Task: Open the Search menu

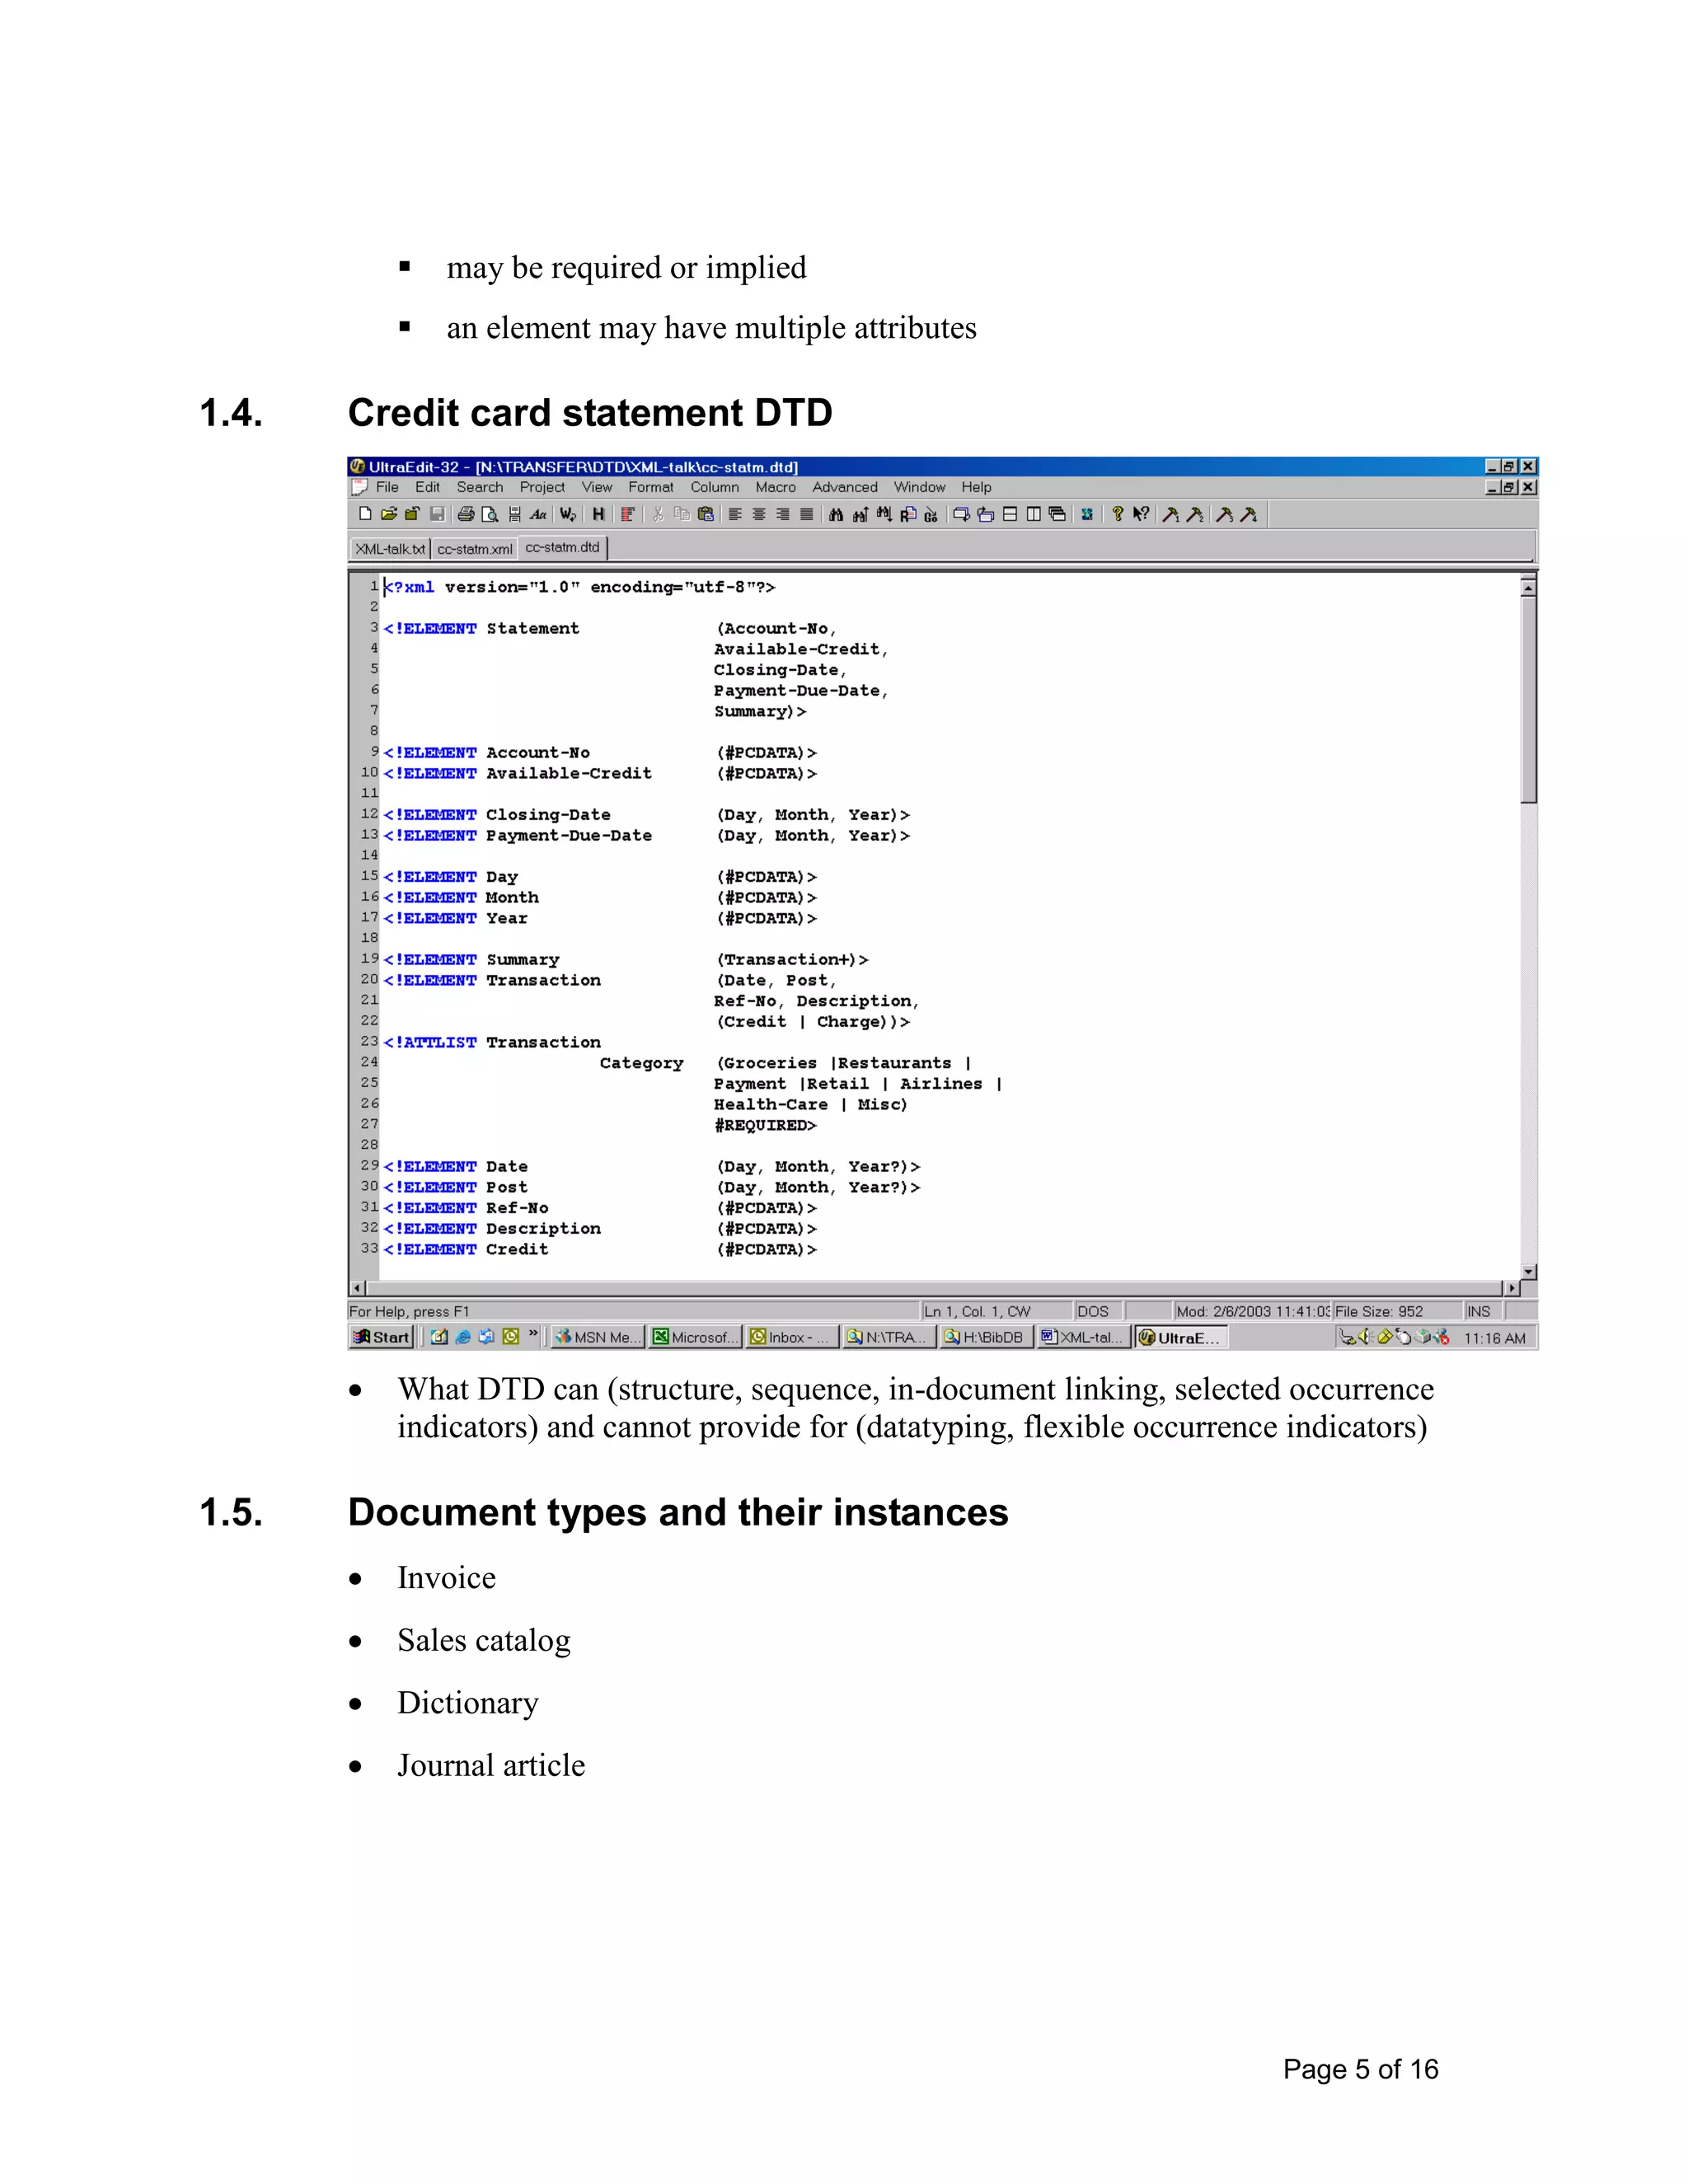Action: (480, 487)
